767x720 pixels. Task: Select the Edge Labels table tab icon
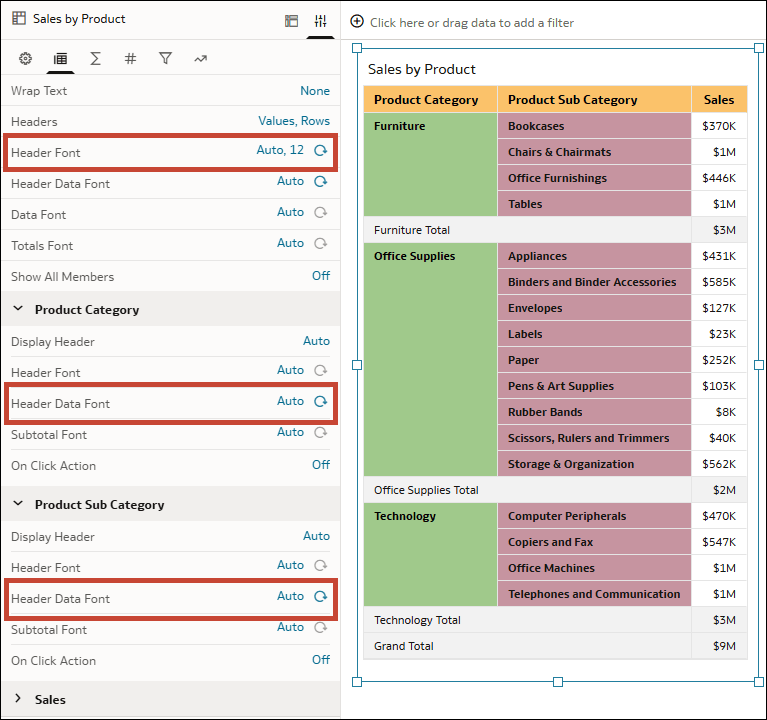coord(60,59)
